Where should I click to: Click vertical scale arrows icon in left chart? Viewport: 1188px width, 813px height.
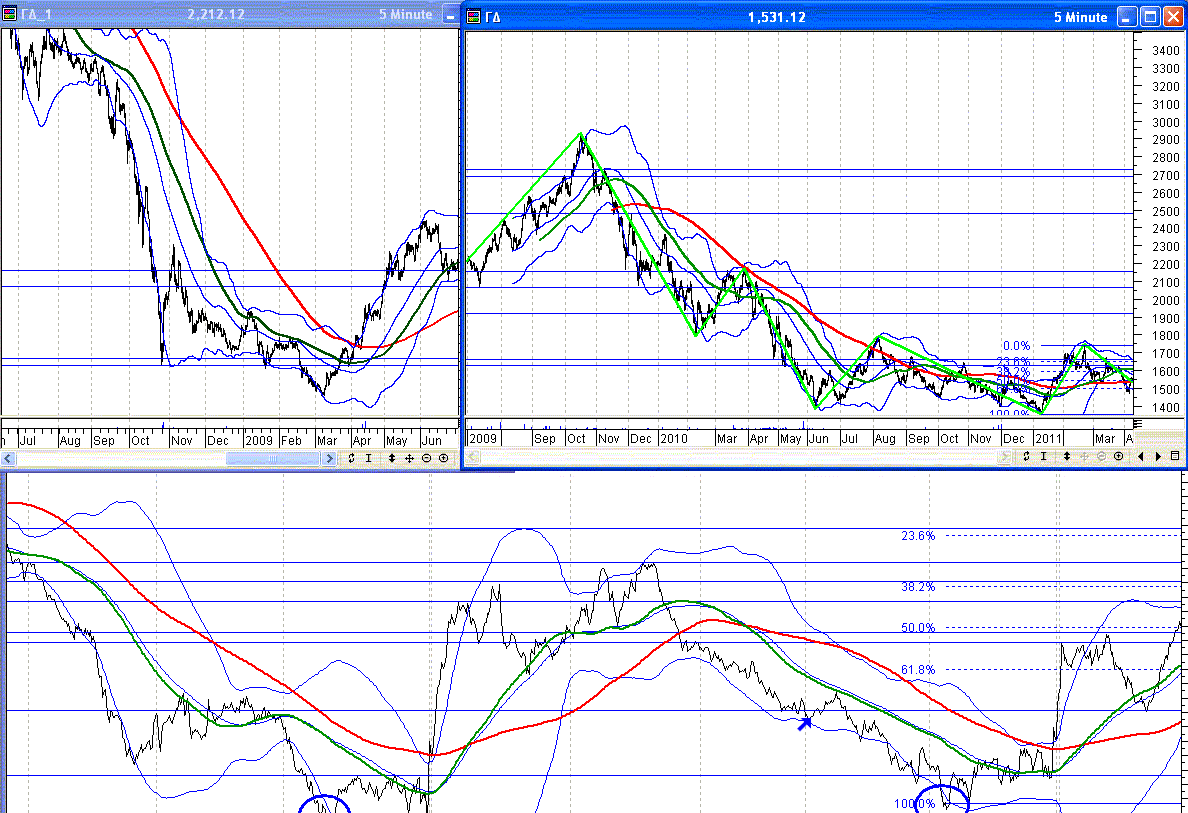(392, 458)
